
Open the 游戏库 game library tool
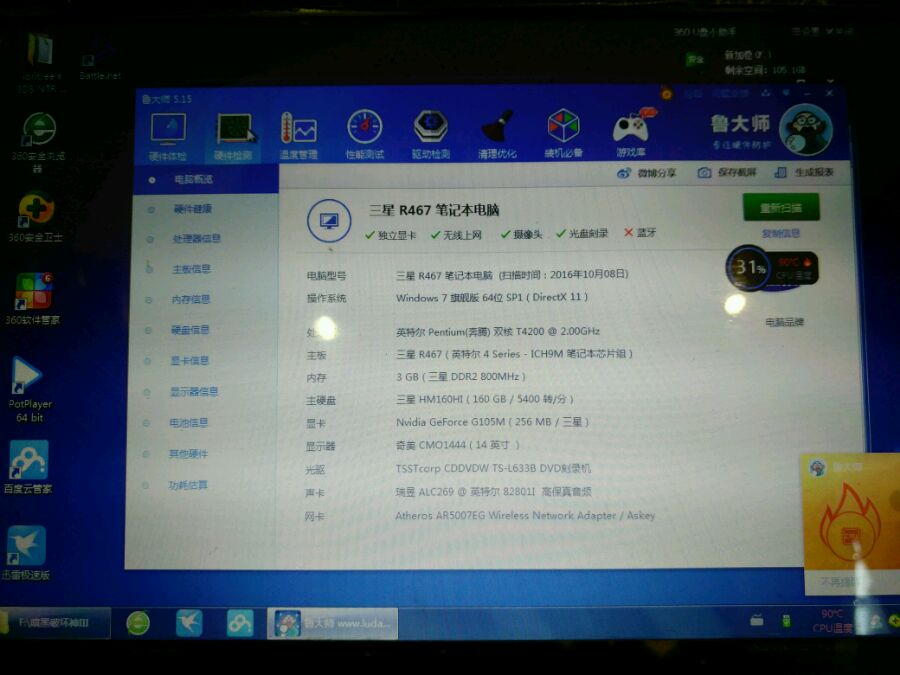pos(631,133)
